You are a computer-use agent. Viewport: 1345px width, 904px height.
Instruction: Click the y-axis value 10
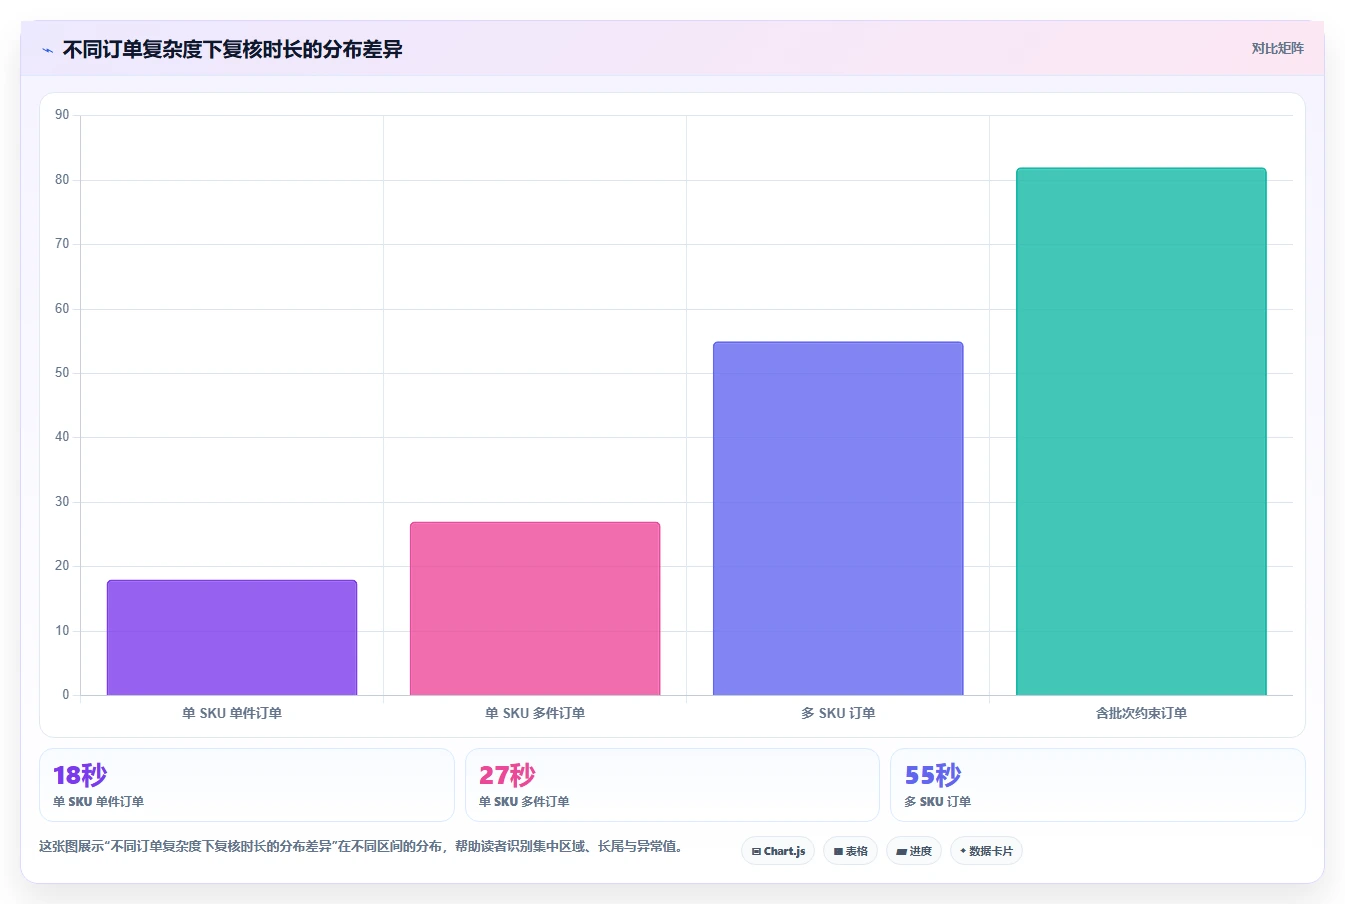(x=62, y=631)
